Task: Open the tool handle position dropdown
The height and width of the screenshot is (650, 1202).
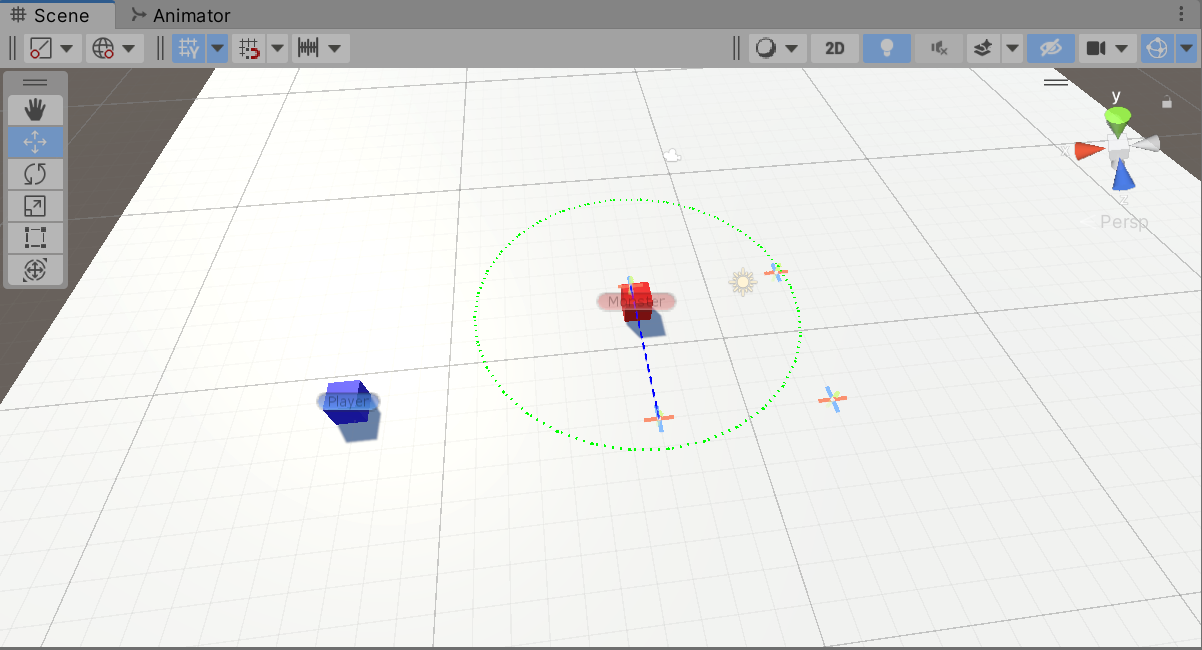Action: (53, 48)
